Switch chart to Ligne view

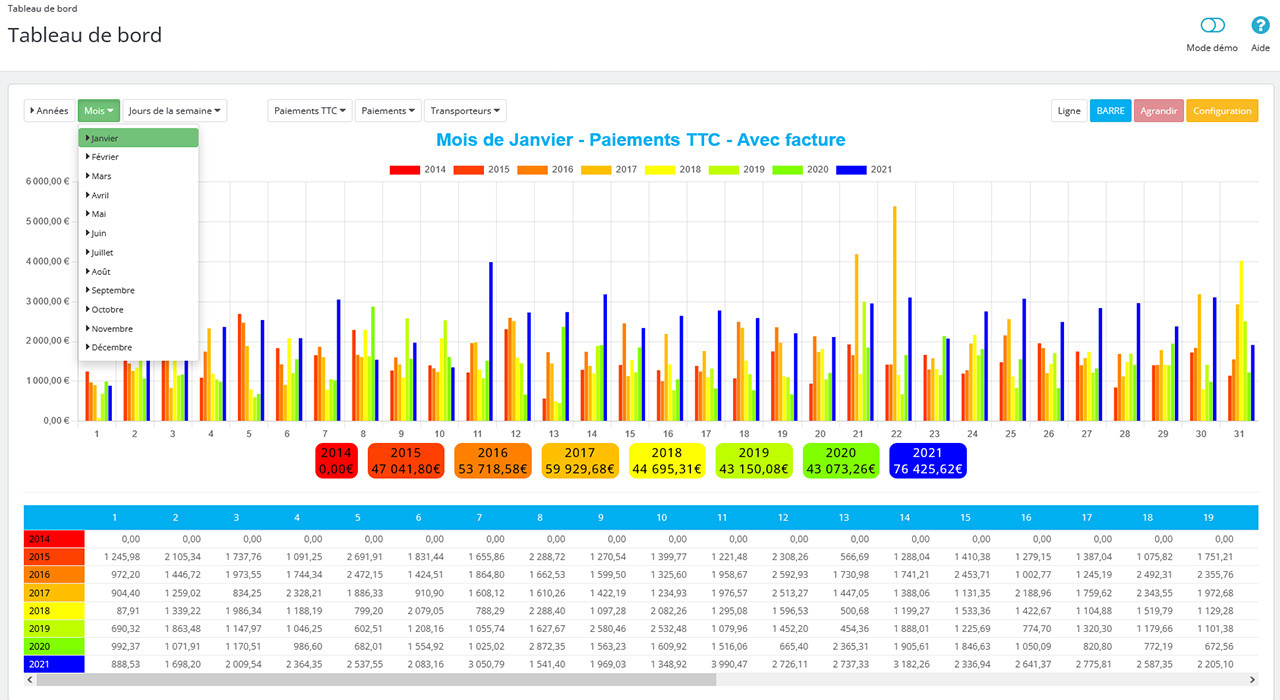pyautogui.click(x=1069, y=111)
